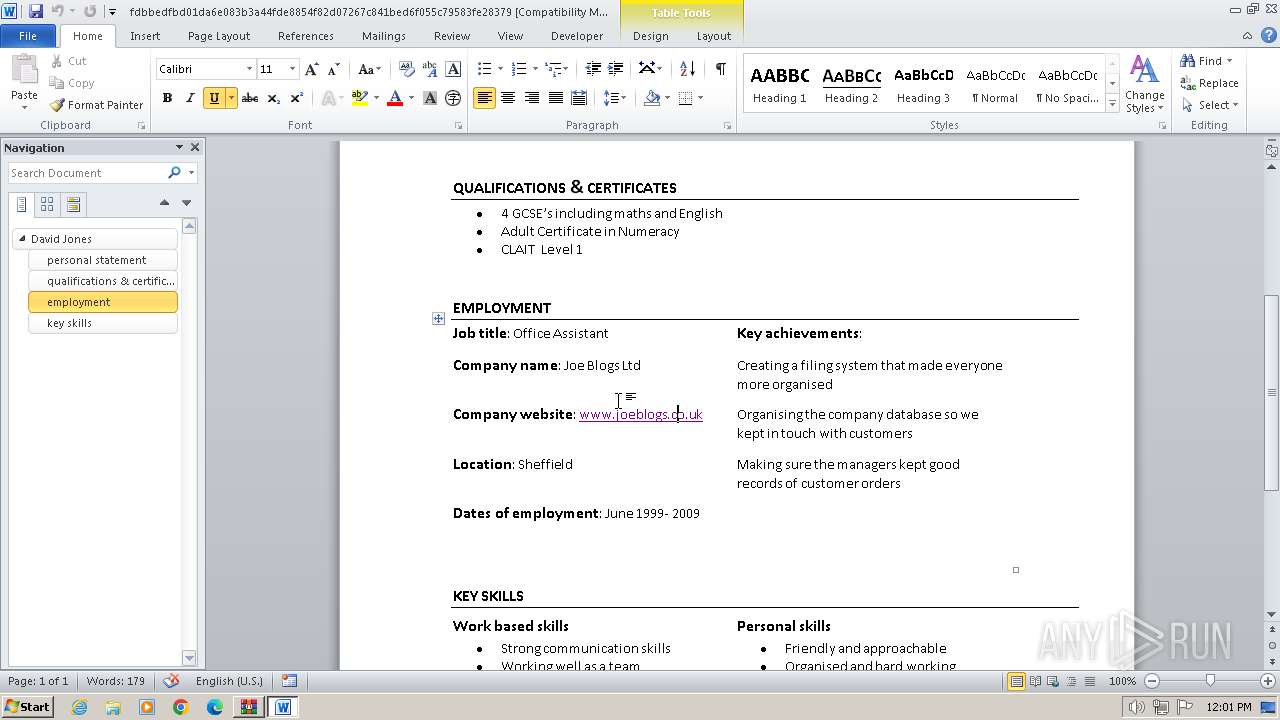The width and height of the screenshot is (1280, 720).
Task: Click Change Styles button
Action: (1145, 85)
